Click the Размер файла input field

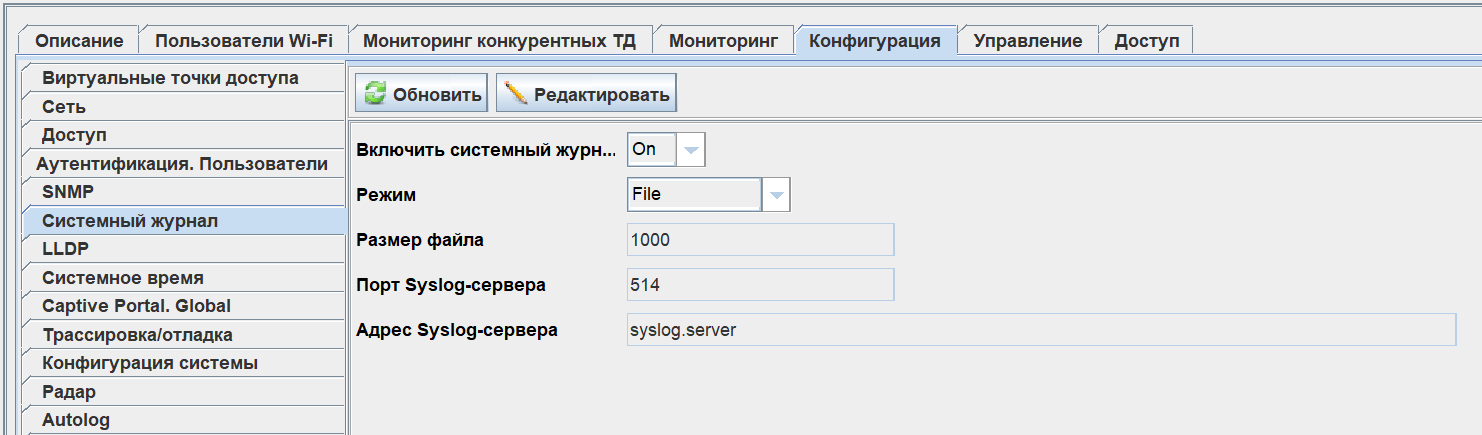coord(759,240)
